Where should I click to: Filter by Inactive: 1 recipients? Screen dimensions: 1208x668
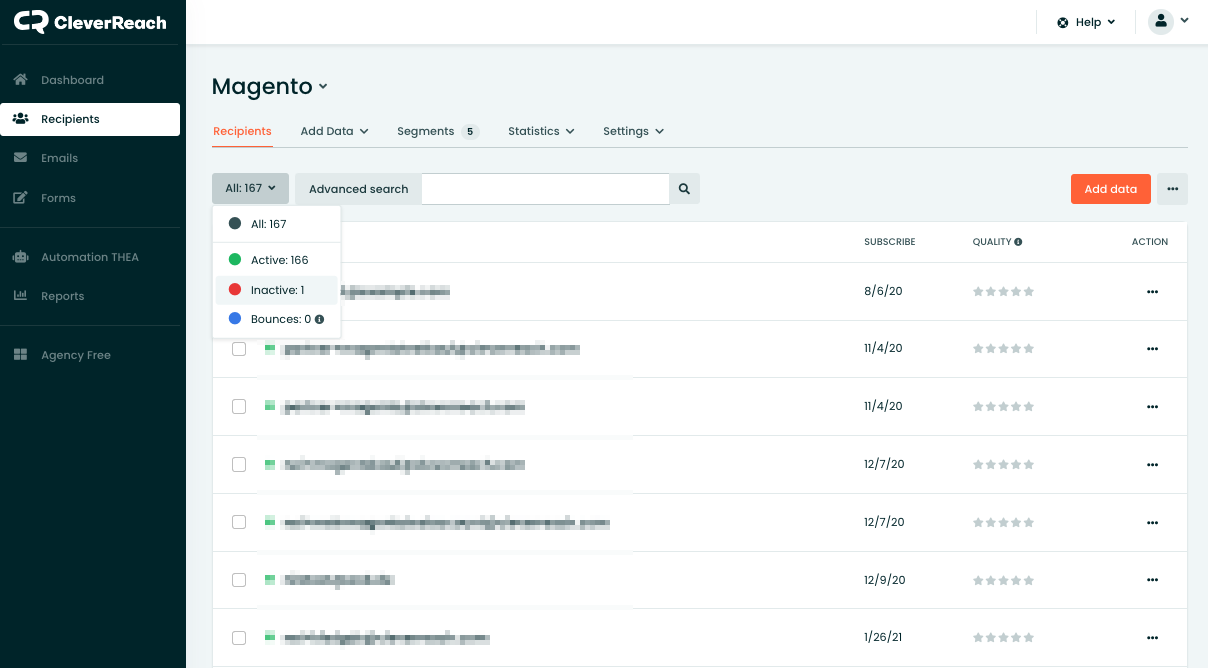(277, 290)
